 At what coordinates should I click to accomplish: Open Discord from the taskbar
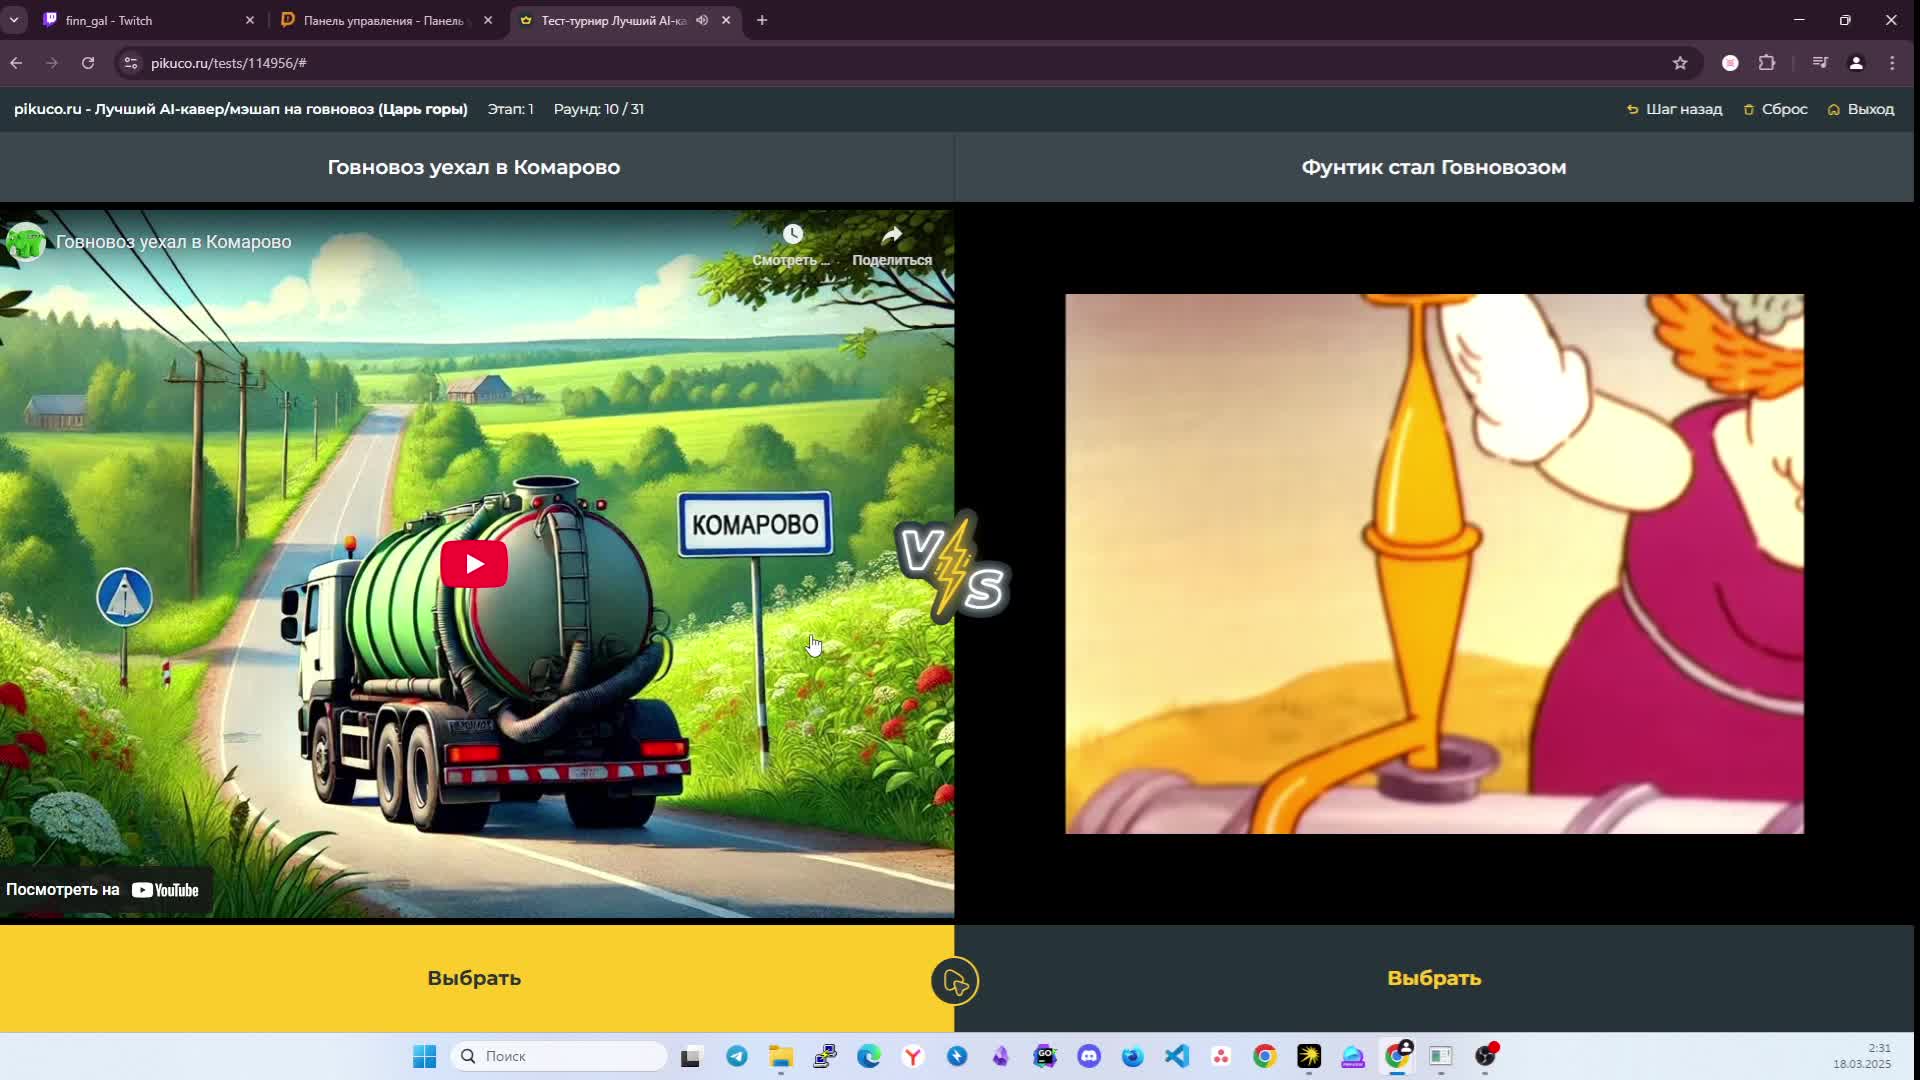pyautogui.click(x=1089, y=1056)
